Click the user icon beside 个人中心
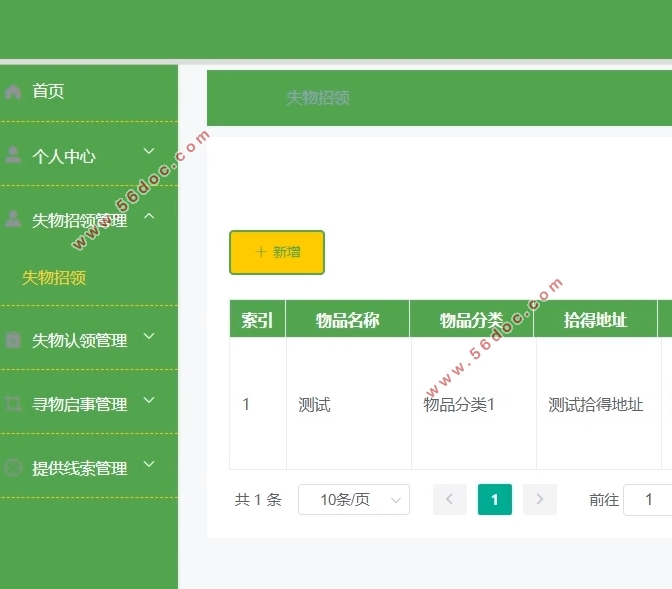The width and height of the screenshot is (672, 589). tap(13, 155)
